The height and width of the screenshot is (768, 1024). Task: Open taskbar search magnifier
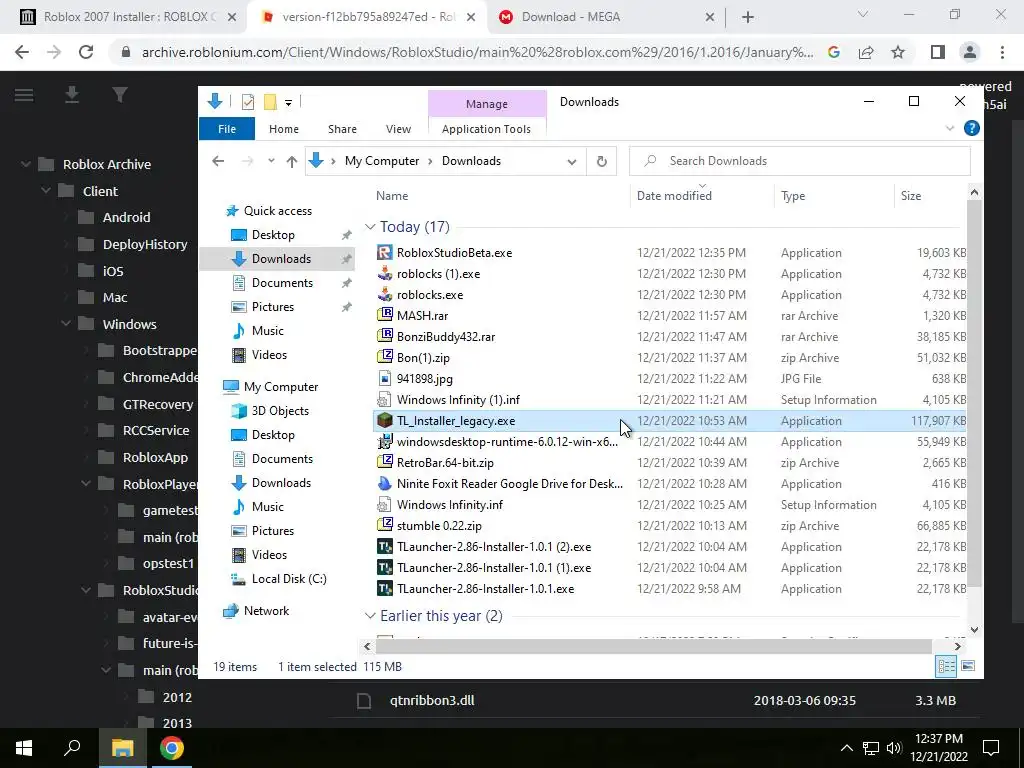pos(72,748)
